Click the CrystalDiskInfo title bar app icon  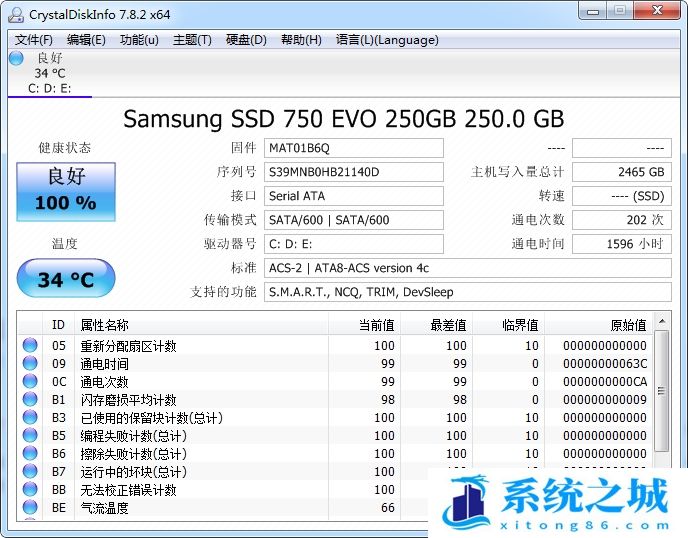16,14
